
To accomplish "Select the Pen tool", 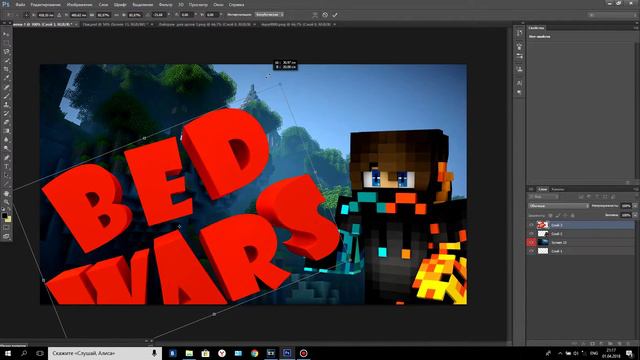I will point(6,158).
